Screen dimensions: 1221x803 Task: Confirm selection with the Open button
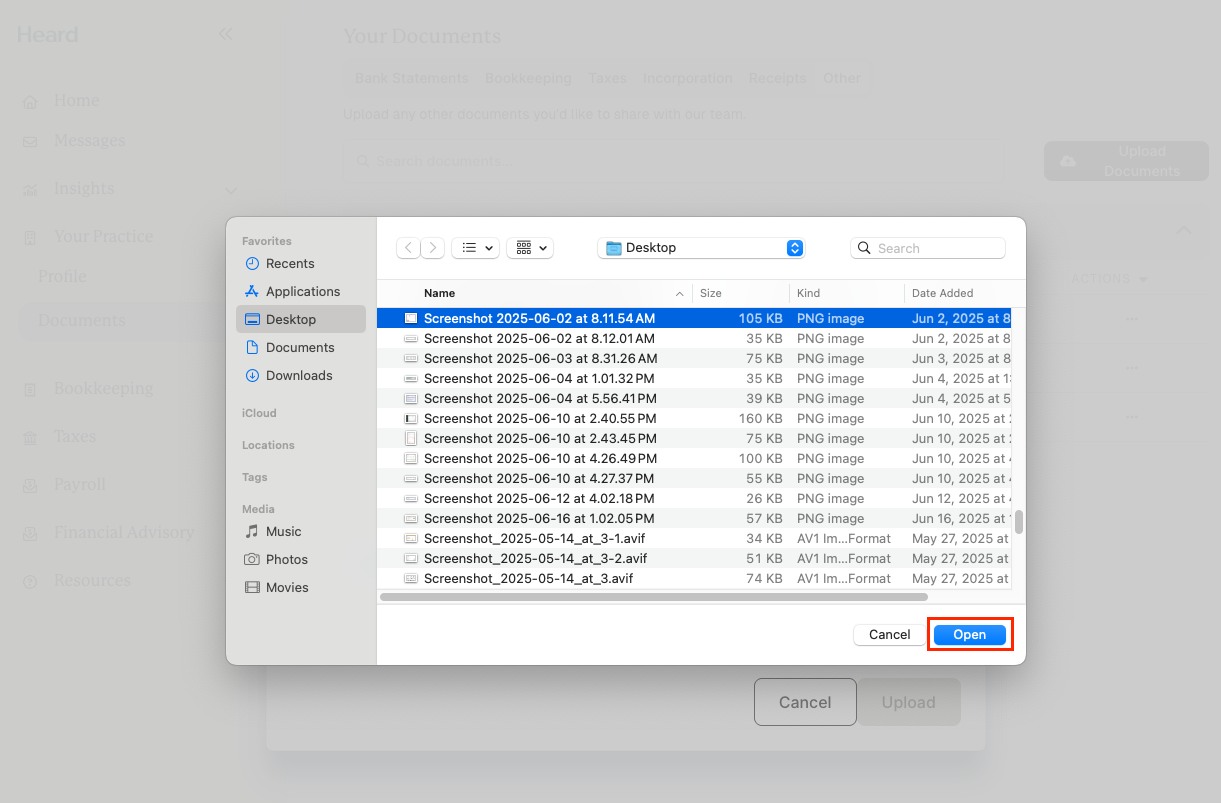[968, 634]
